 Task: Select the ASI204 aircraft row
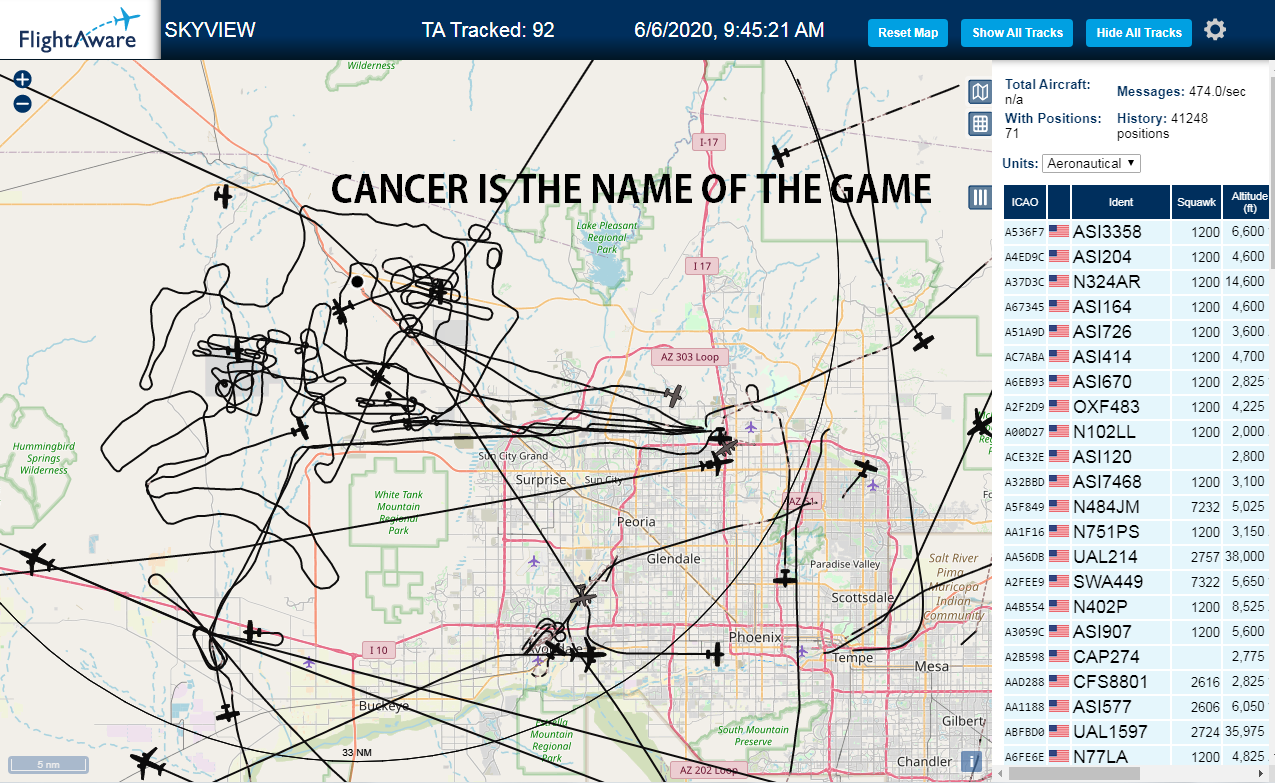click(1139, 257)
